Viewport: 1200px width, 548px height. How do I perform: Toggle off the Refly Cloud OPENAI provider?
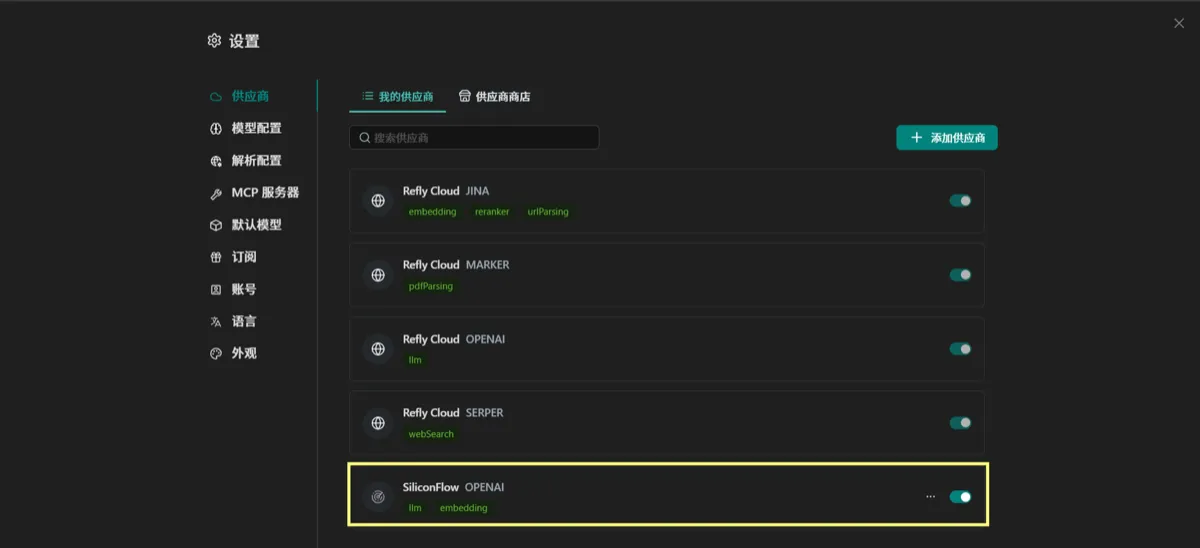coord(960,349)
